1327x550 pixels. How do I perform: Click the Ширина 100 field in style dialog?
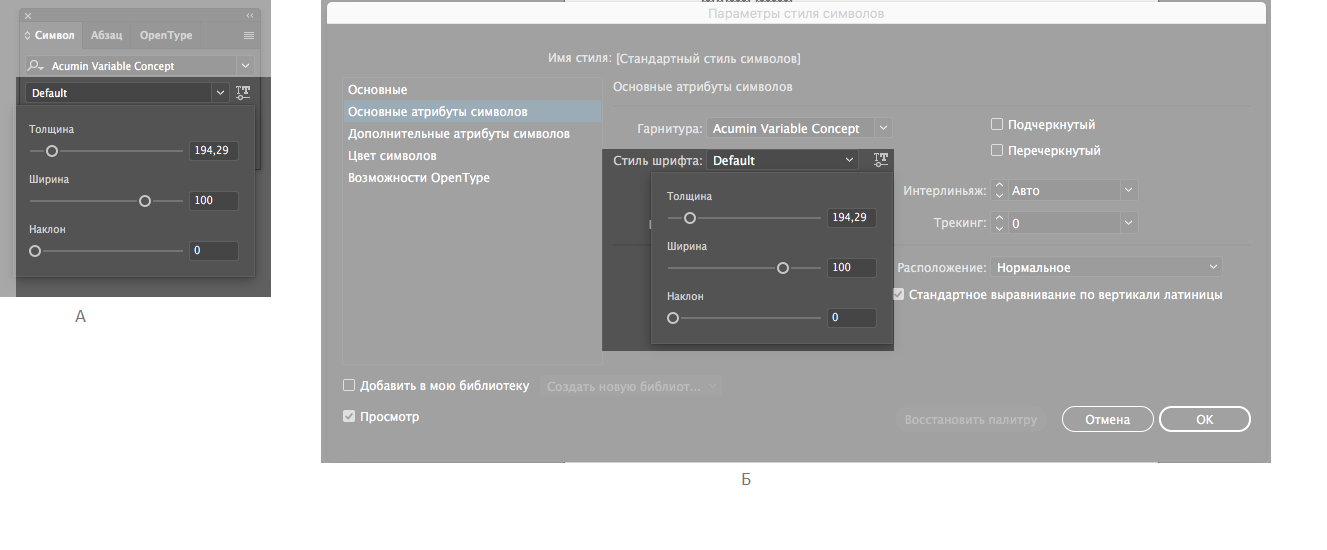pyautogui.click(x=852, y=267)
